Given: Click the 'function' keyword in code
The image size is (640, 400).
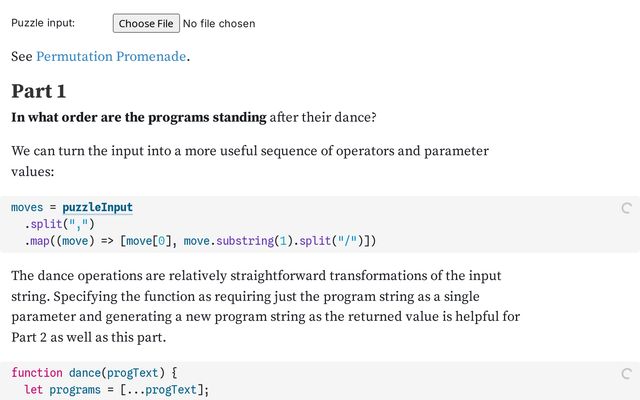Looking at the screenshot, I should 36,373.
